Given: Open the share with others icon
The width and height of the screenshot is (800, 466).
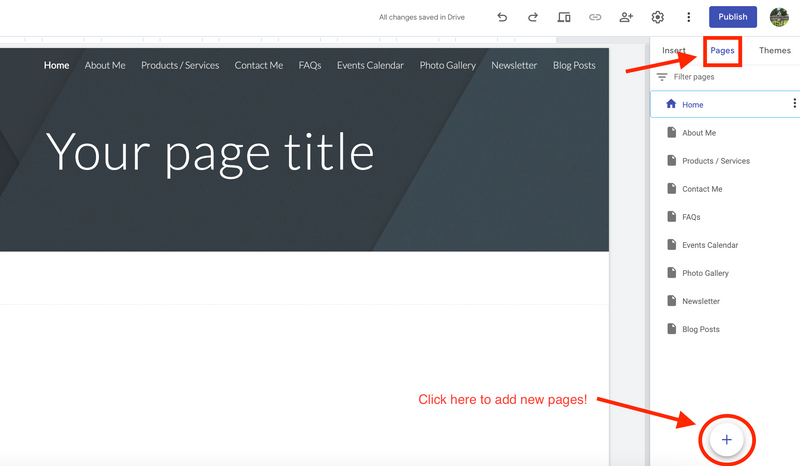Looking at the screenshot, I should (x=626, y=17).
